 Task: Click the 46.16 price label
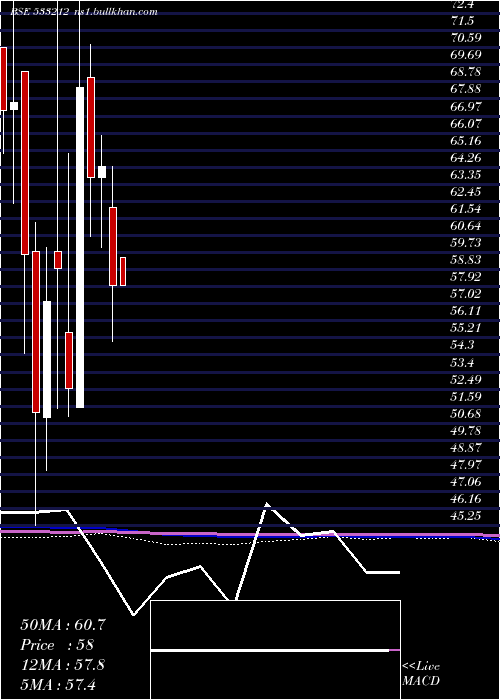click(466, 500)
